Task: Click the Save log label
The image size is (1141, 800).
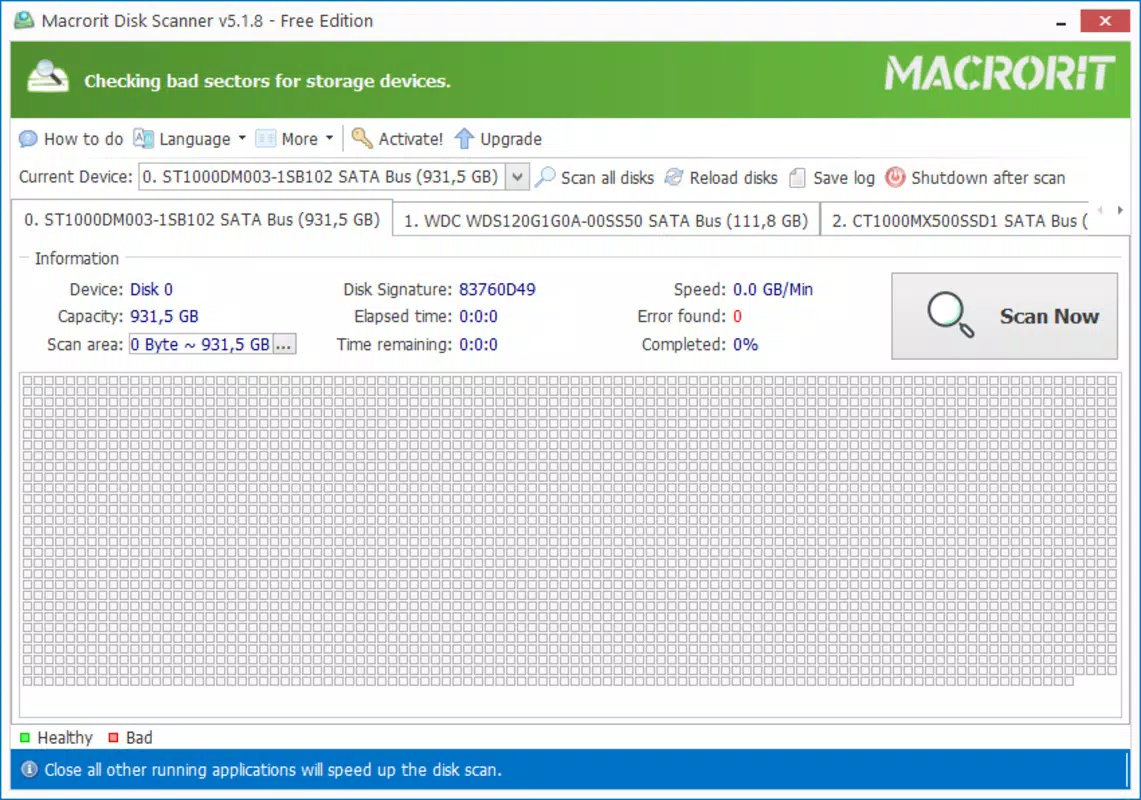Action: click(843, 178)
